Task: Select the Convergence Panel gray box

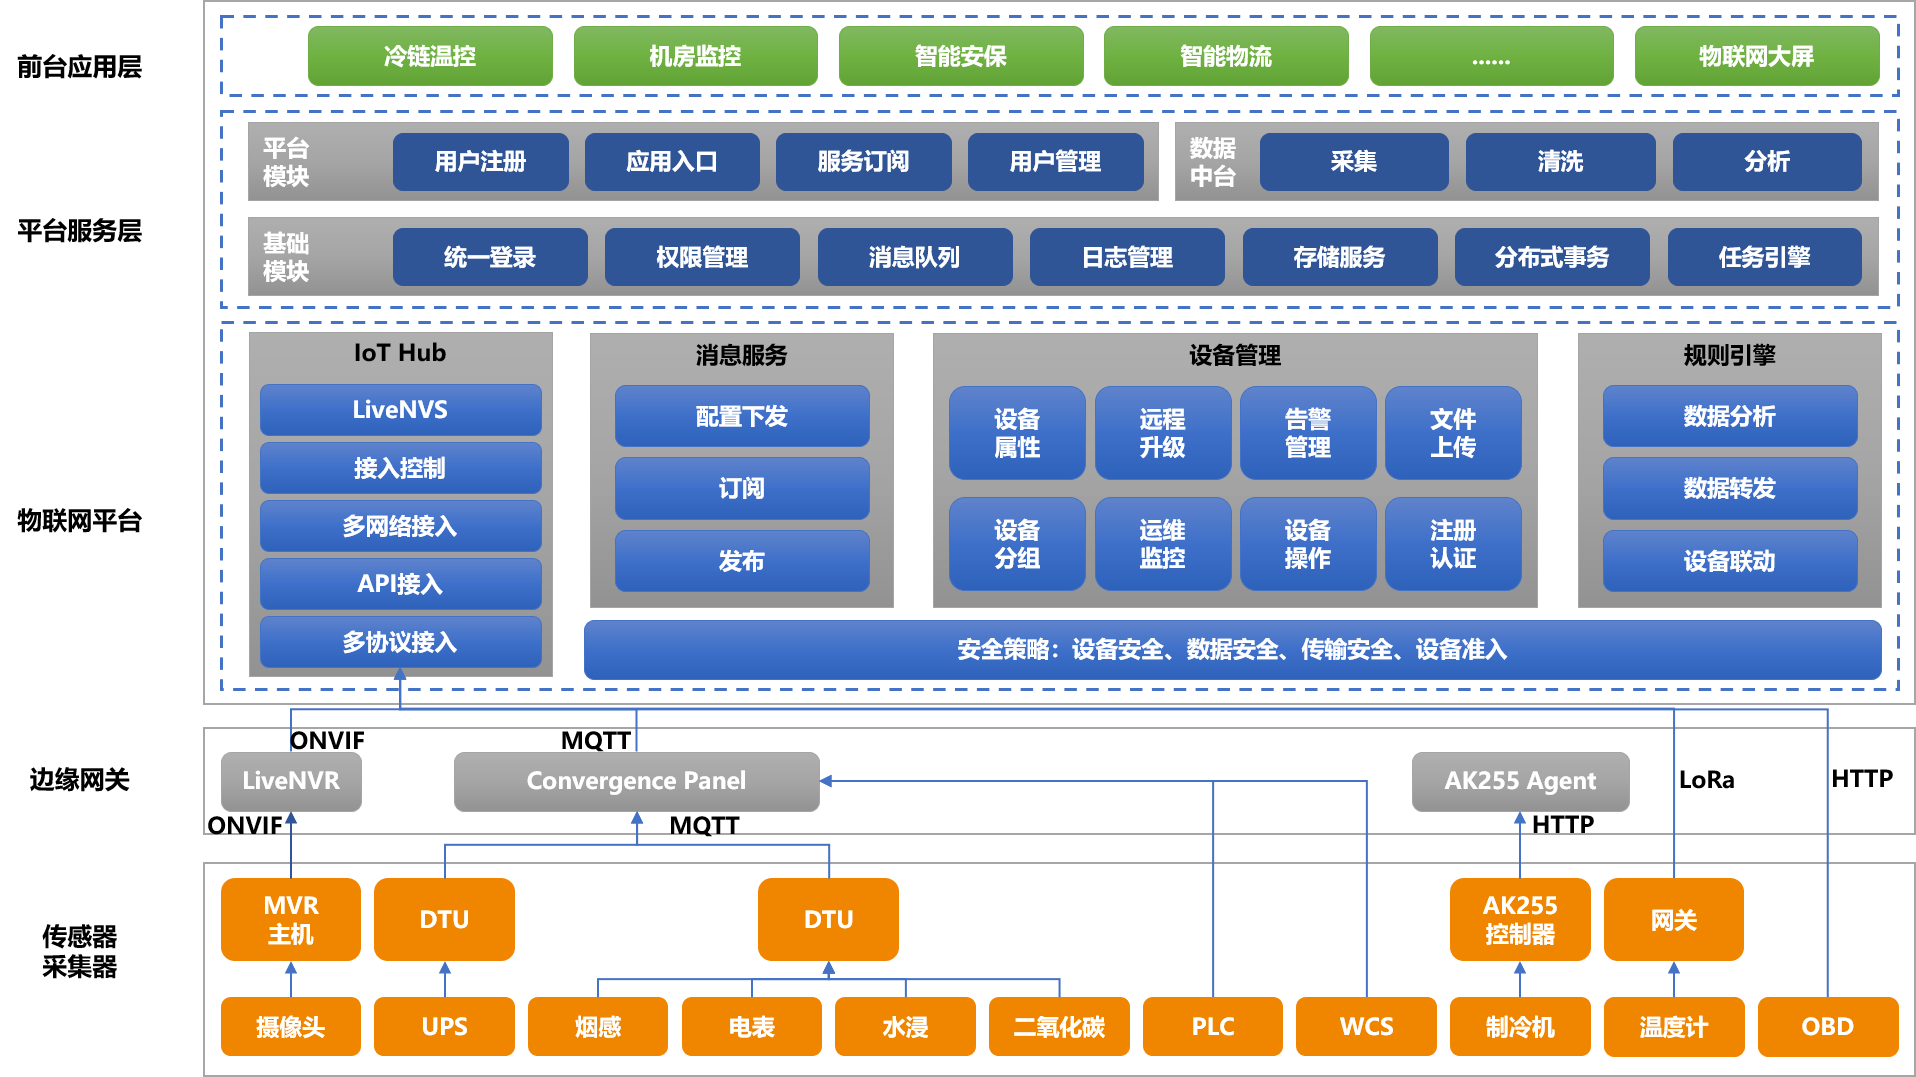Action: click(x=636, y=781)
